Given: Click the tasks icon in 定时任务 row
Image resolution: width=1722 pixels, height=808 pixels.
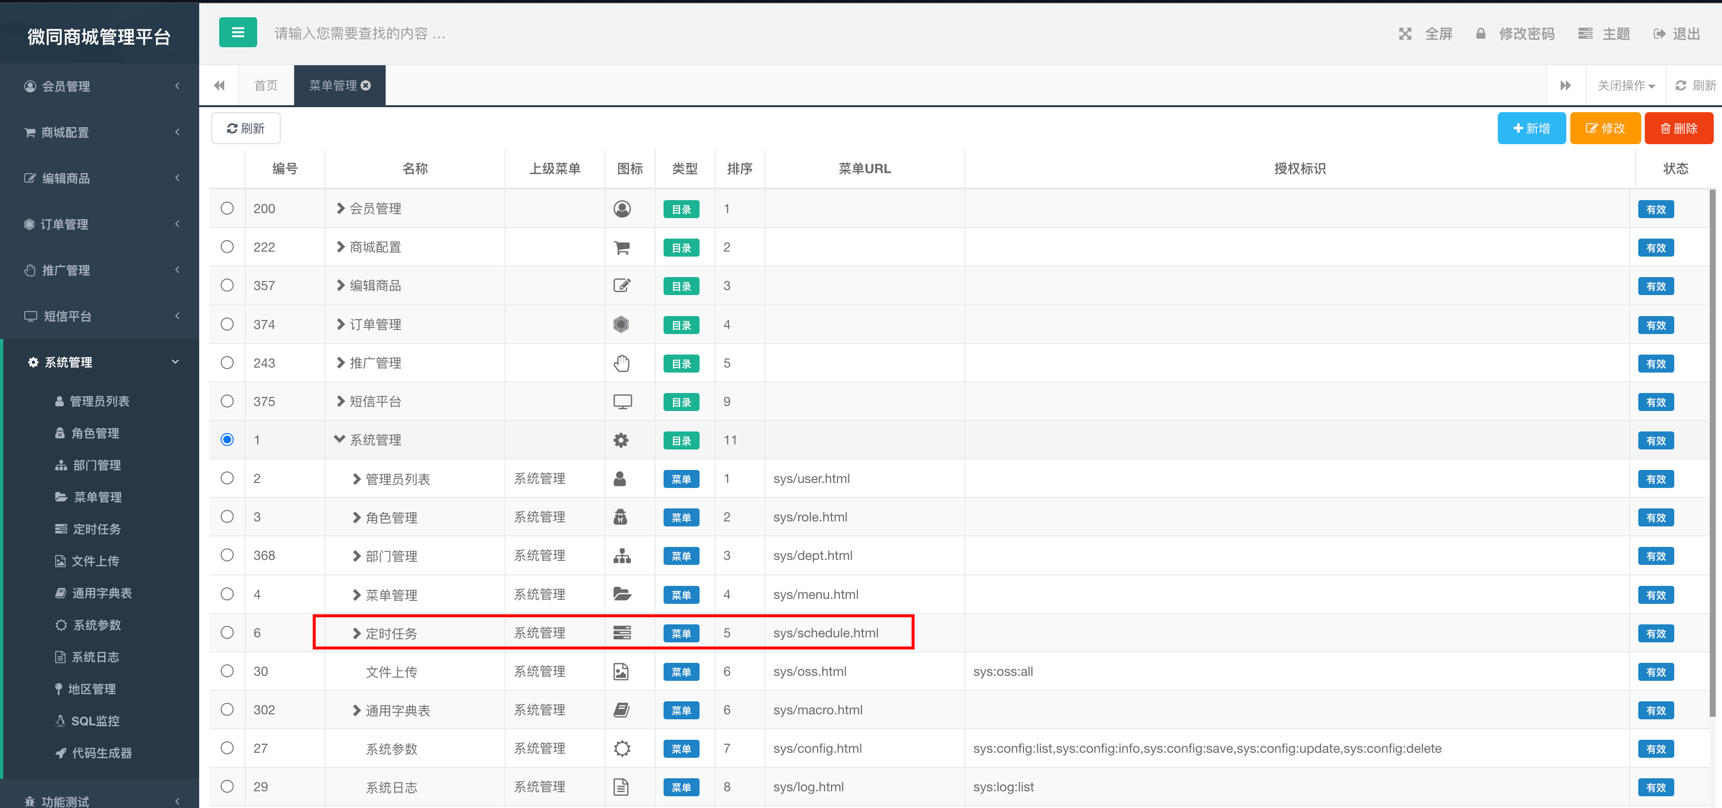Looking at the screenshot, I should (x=622, y=633).
